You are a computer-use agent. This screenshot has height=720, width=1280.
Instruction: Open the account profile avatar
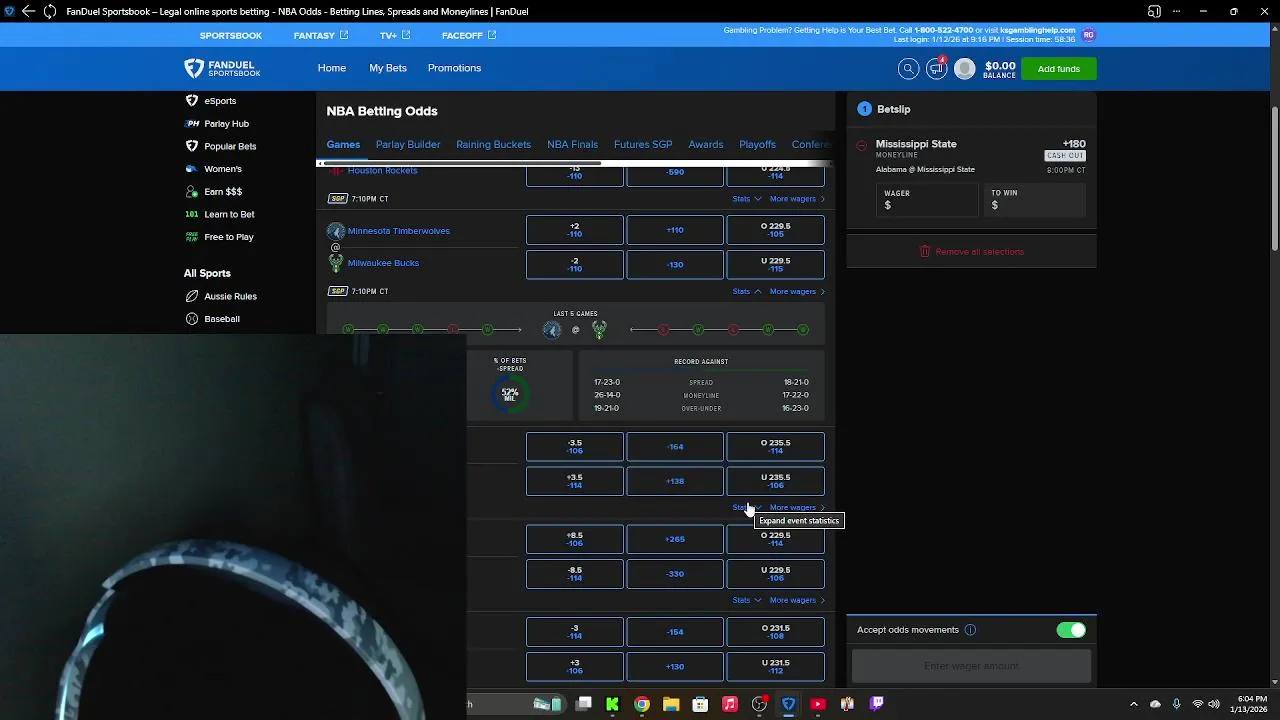tap(964, 68)
